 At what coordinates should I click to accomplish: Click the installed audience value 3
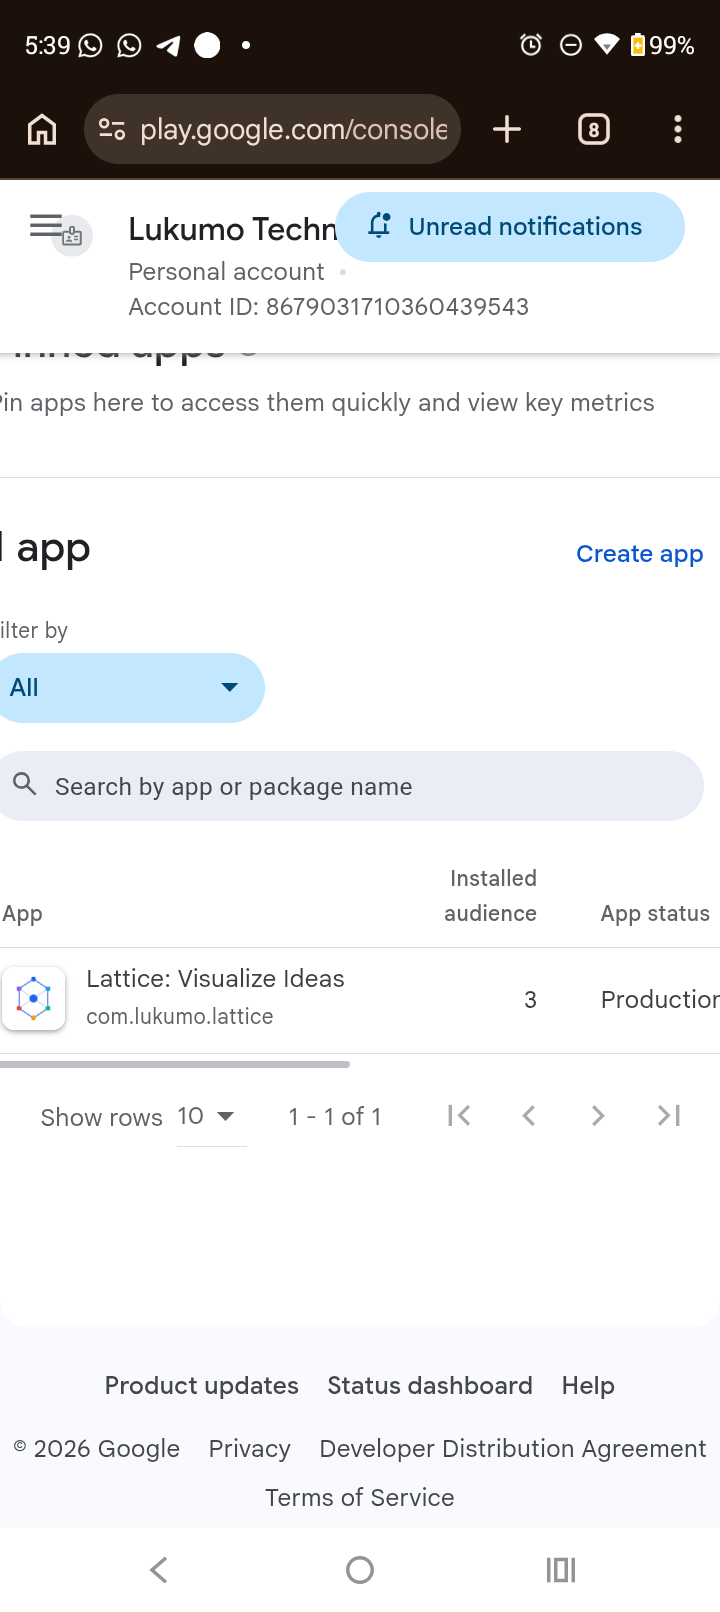[x=531, y=999]
